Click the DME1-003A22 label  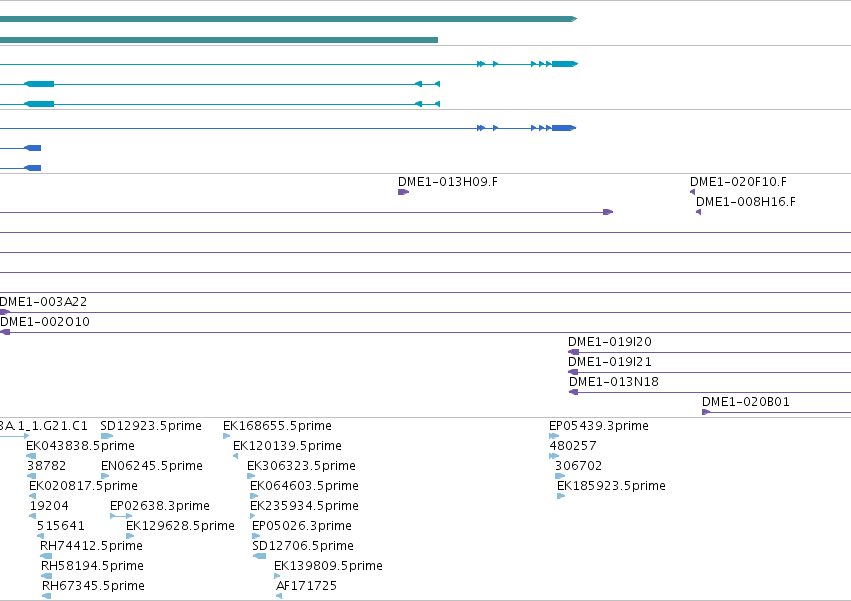(x=43, y=302)
